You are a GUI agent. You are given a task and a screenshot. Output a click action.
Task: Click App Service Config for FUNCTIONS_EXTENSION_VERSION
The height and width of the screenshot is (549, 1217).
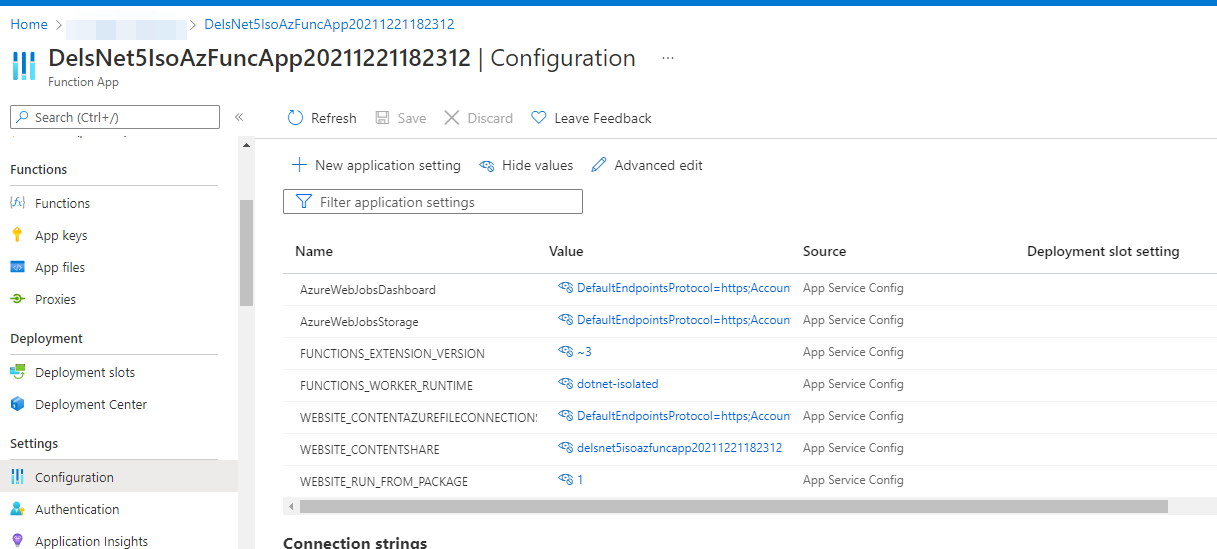click(853, 352)
